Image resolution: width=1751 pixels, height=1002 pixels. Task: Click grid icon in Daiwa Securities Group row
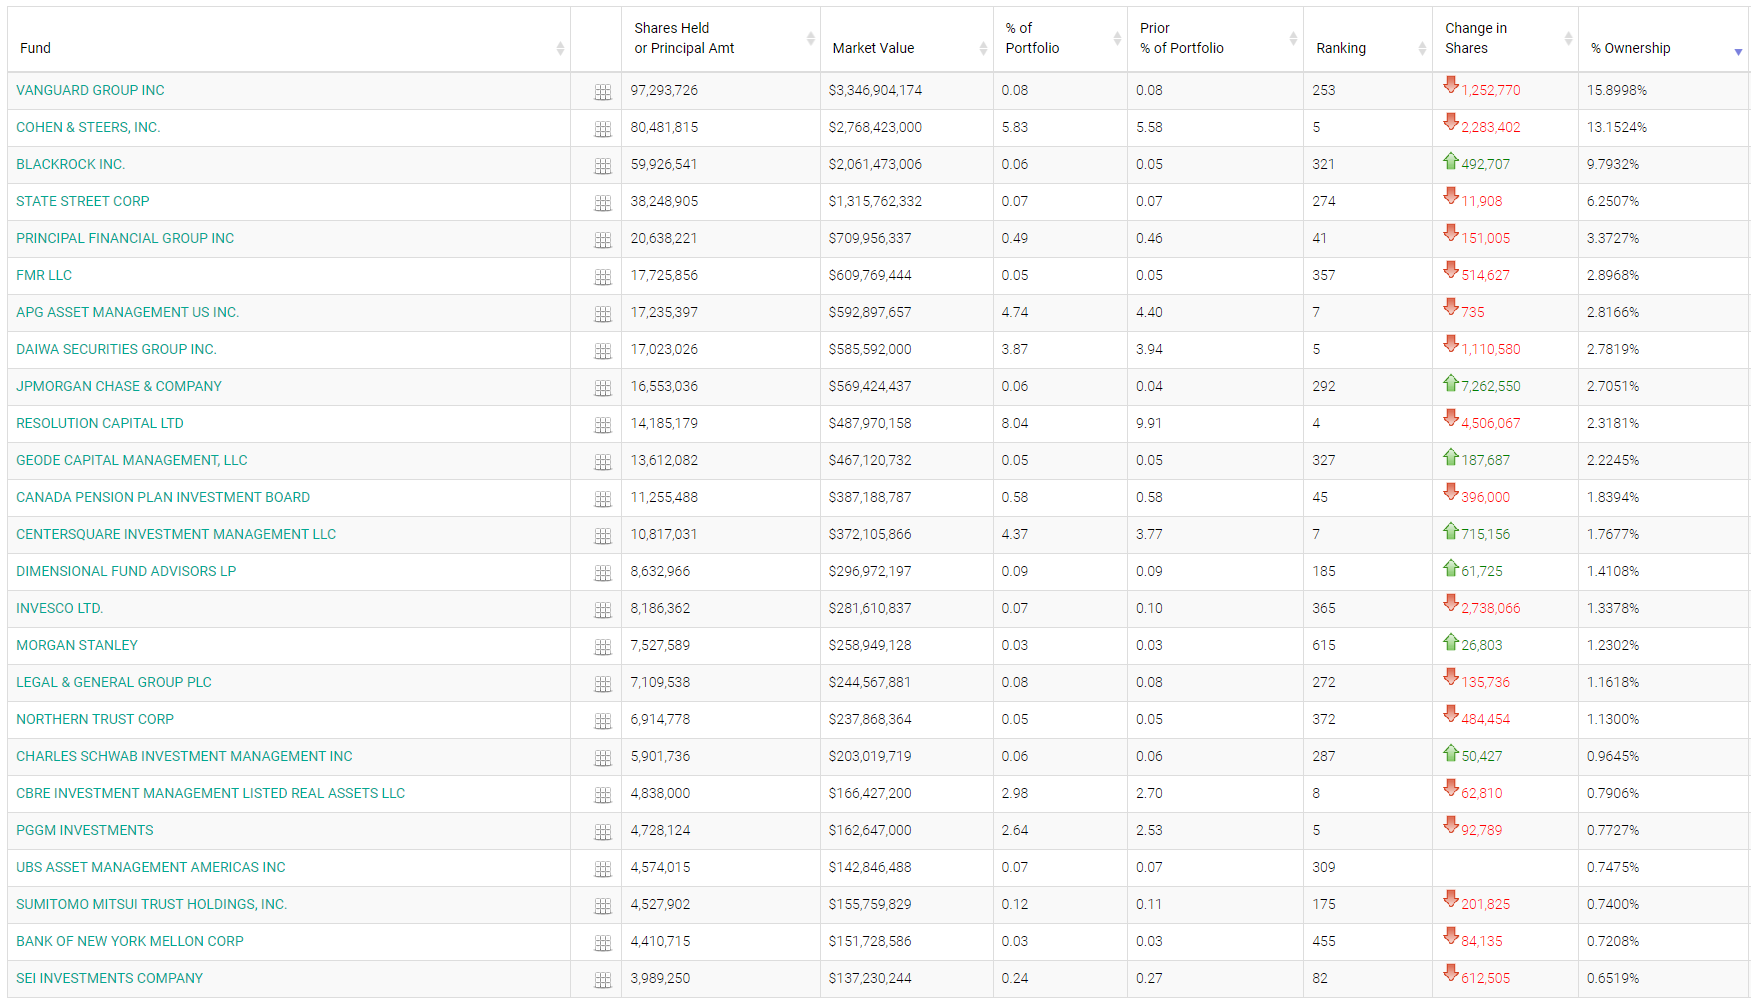pos(602,351)
